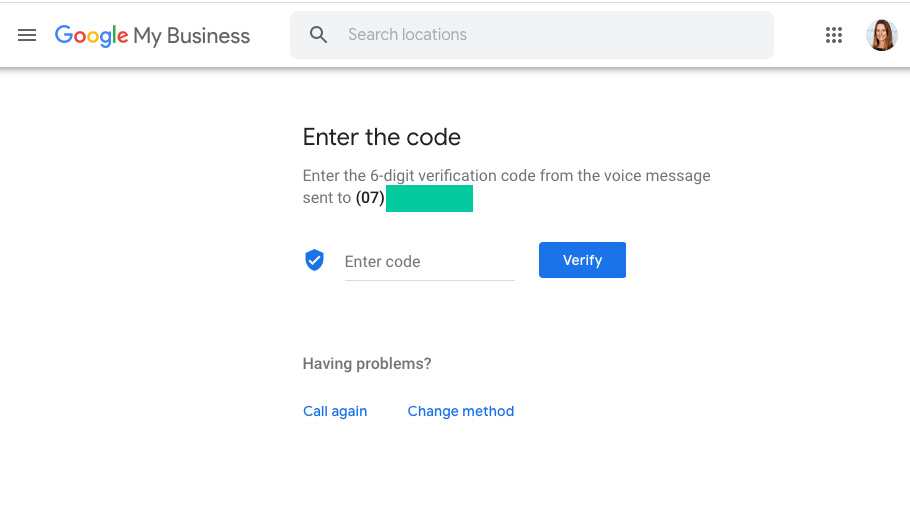Image resolution: width=910 pixels, height=521 pixels.
Task: Focus the Search locations field
Action: coord(532,35)
